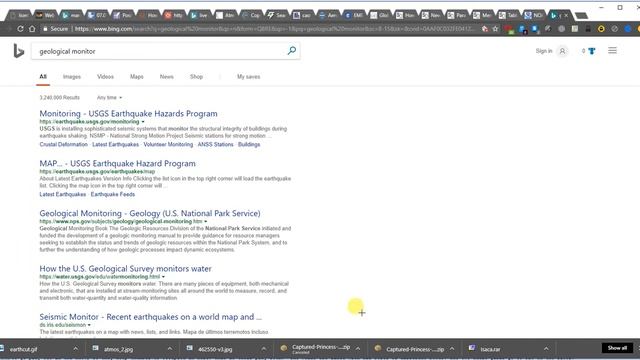Viewport: 640px width, 360px height.
Task: Click the Buildings sublink
Action: tap(249, 144)
